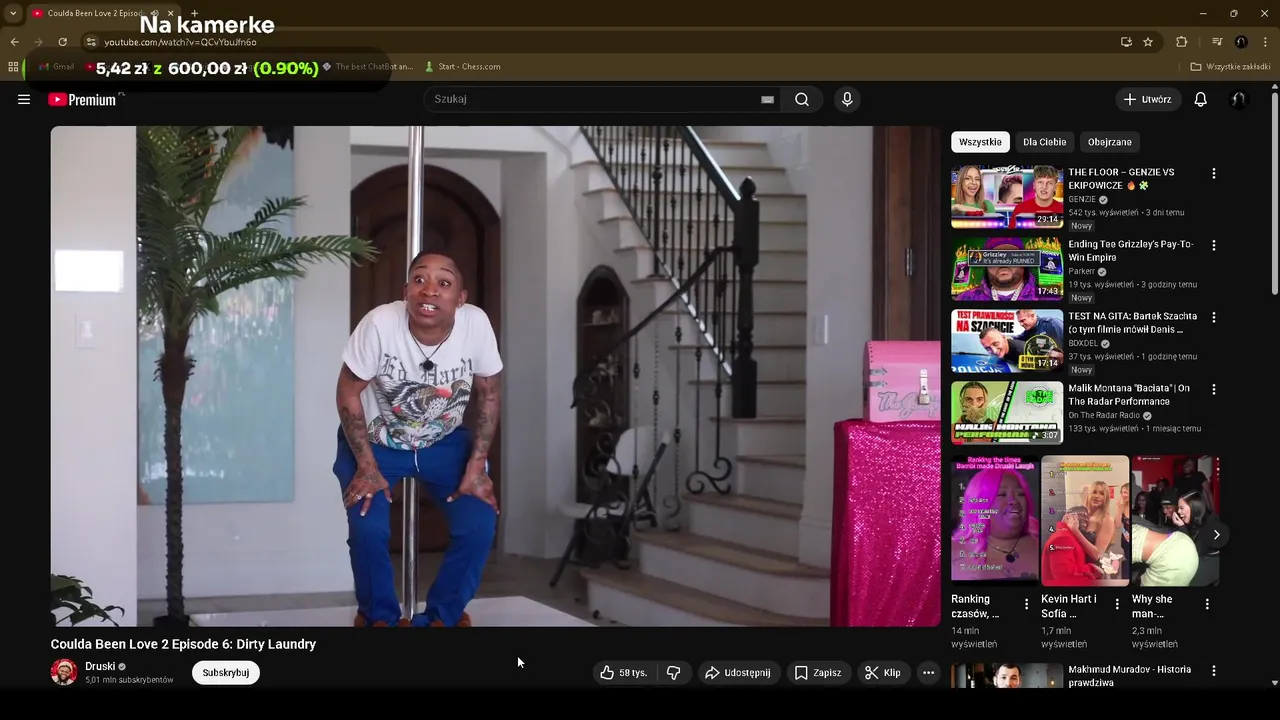Select the Dla Ciebie filter chip
Viewport: 1280px width, 720px height.
(x=1044, y=142)
